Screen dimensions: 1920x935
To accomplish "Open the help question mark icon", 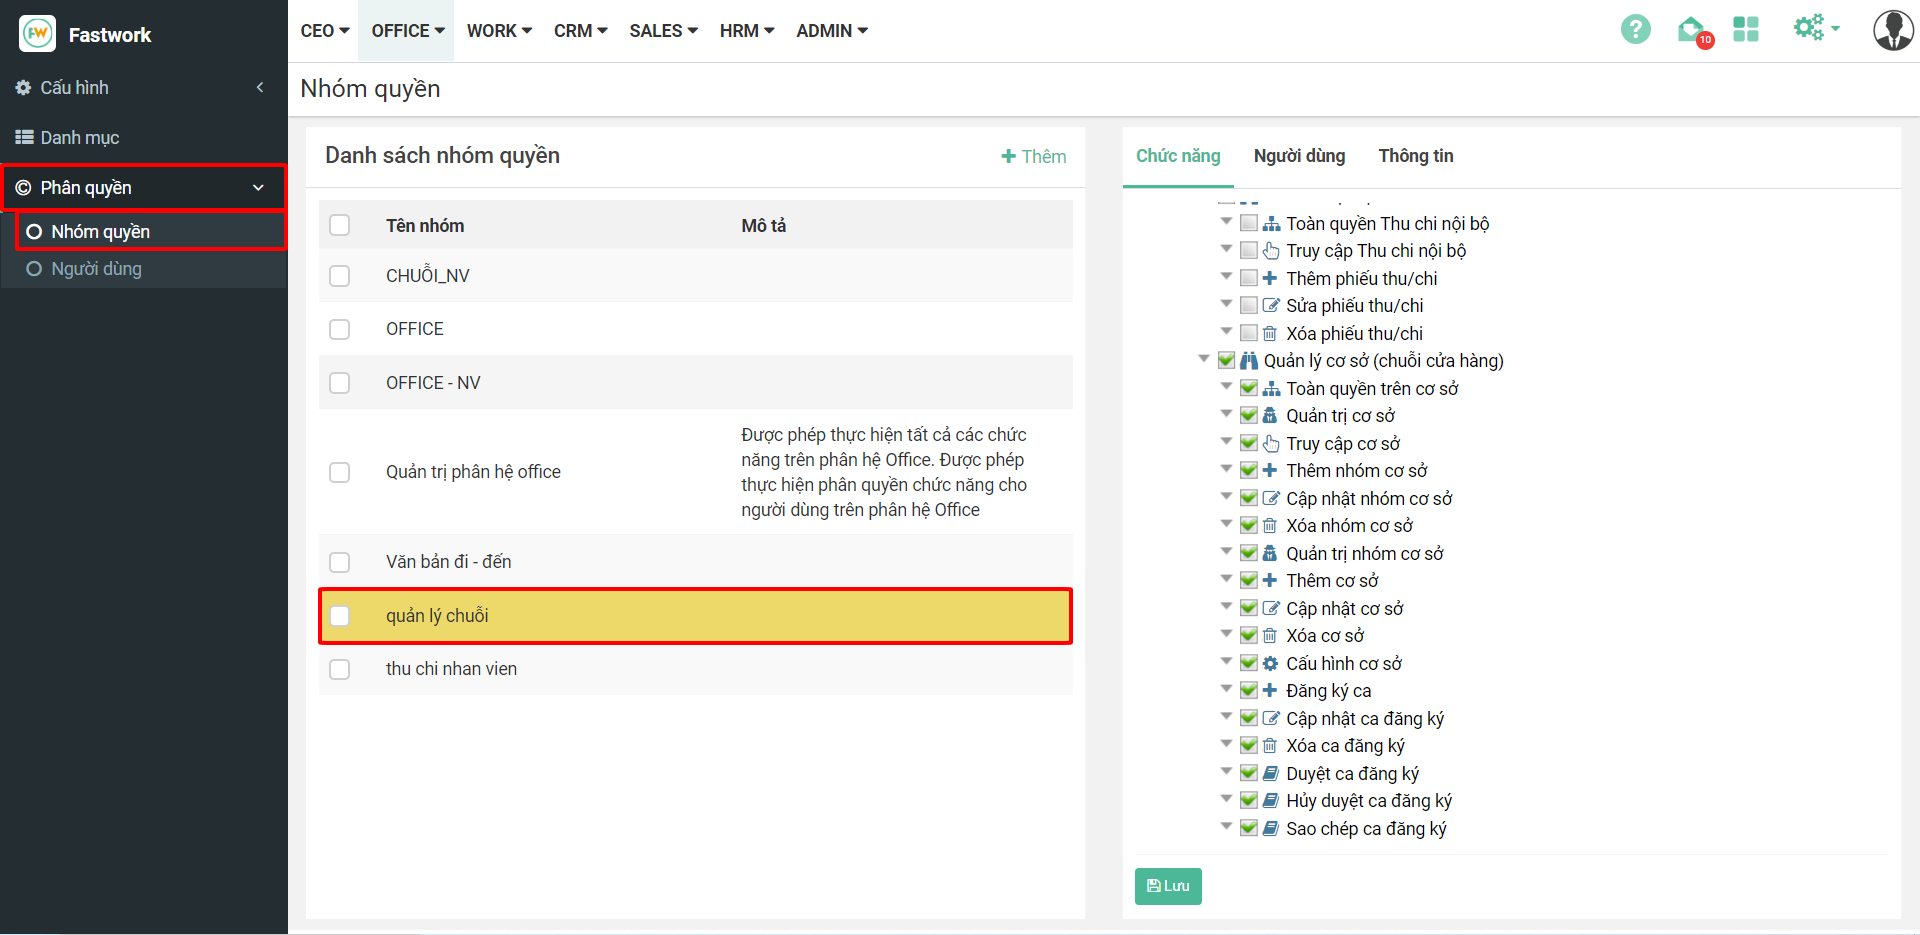I will pos(1635,30).
